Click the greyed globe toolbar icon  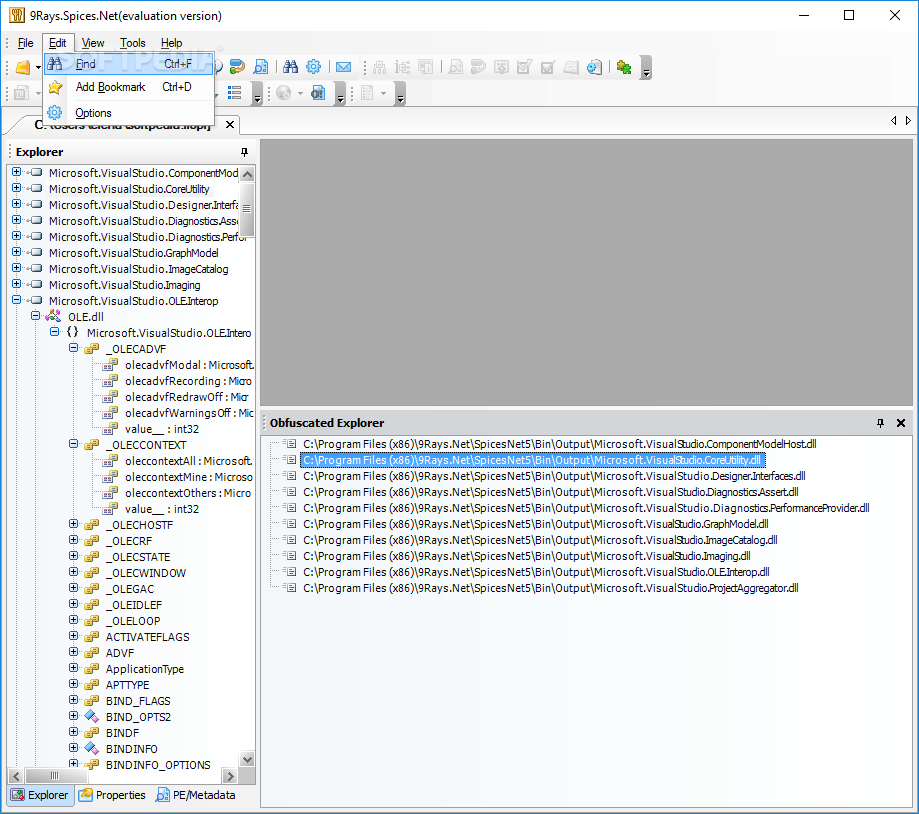pos(284,93)
